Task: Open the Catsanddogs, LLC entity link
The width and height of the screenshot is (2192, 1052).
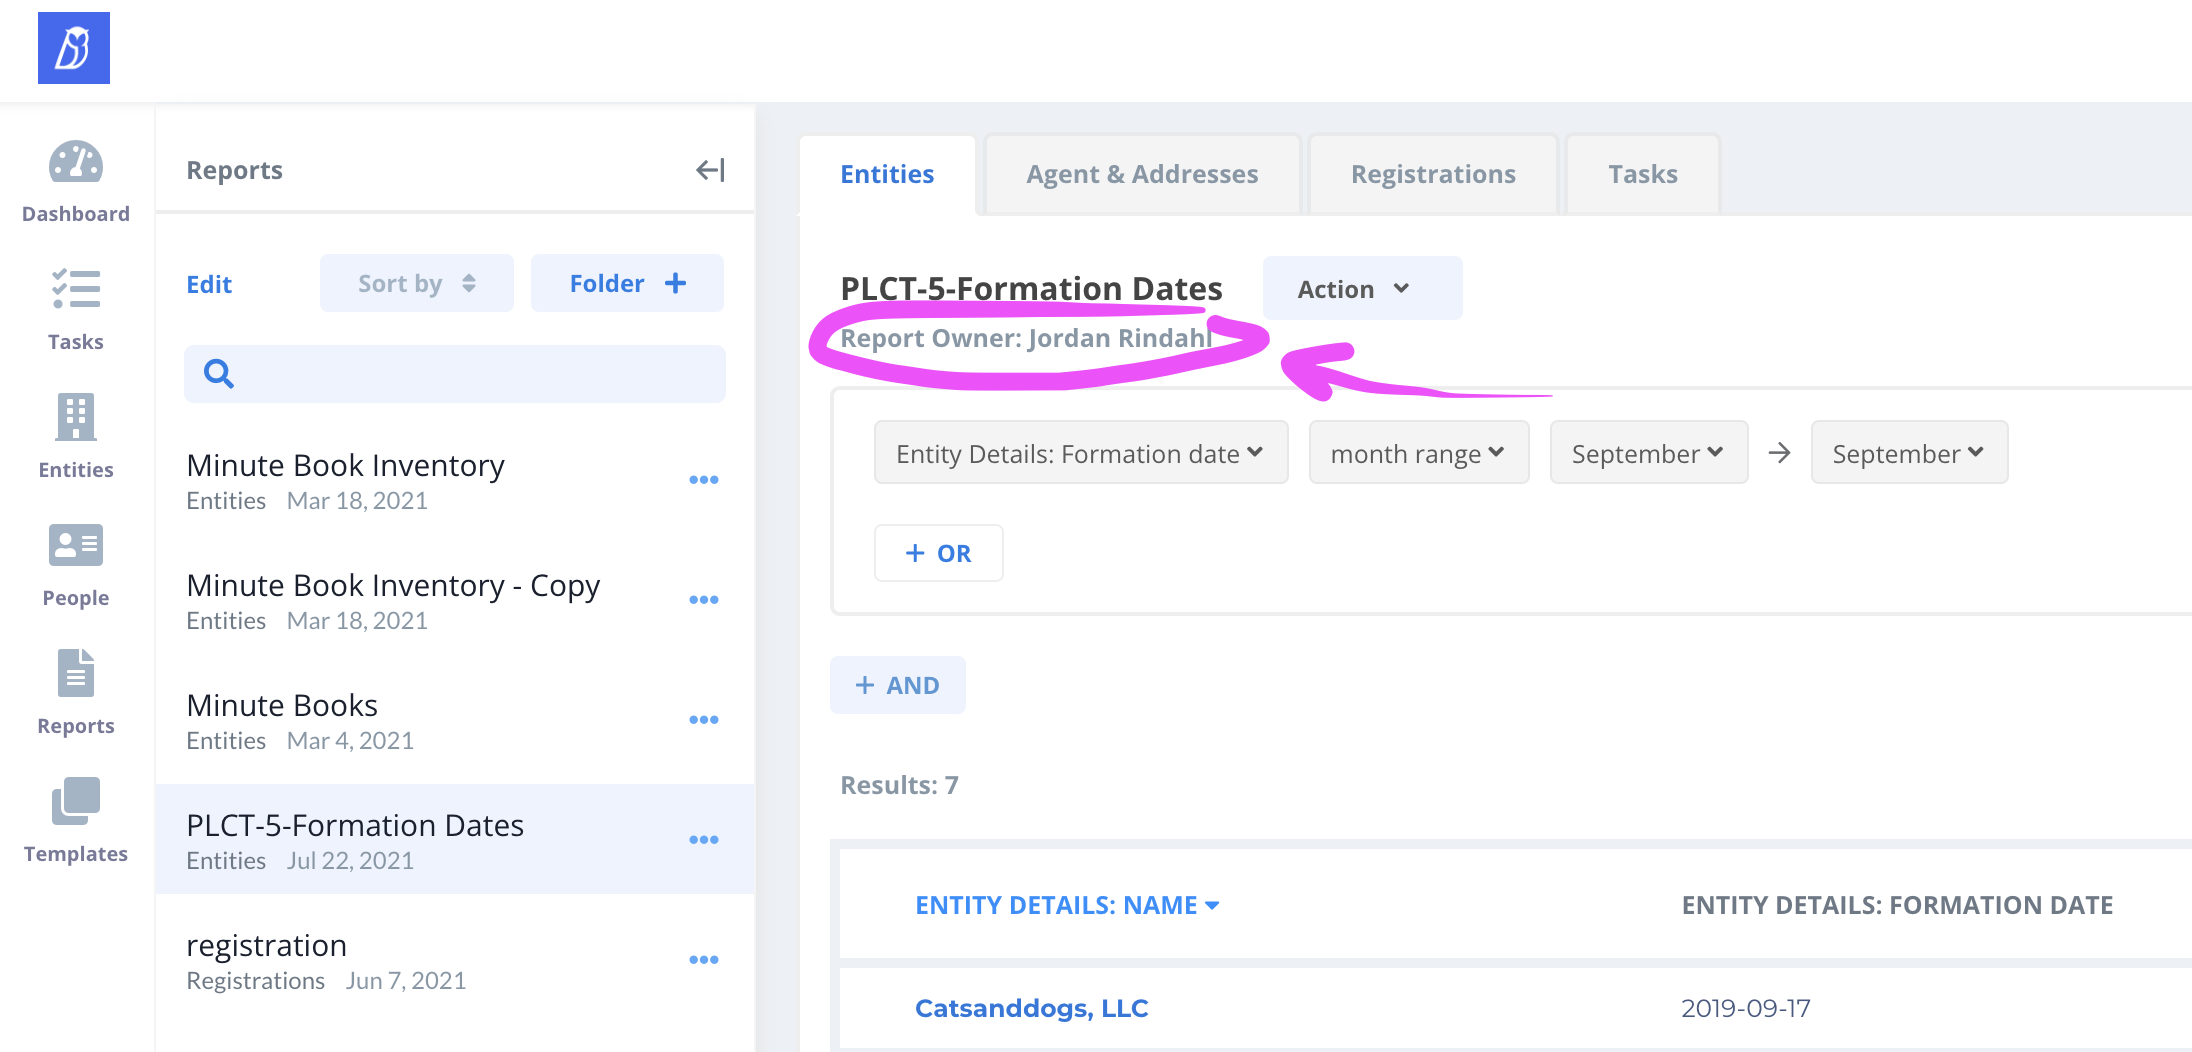Action: coord(1031,1008)
